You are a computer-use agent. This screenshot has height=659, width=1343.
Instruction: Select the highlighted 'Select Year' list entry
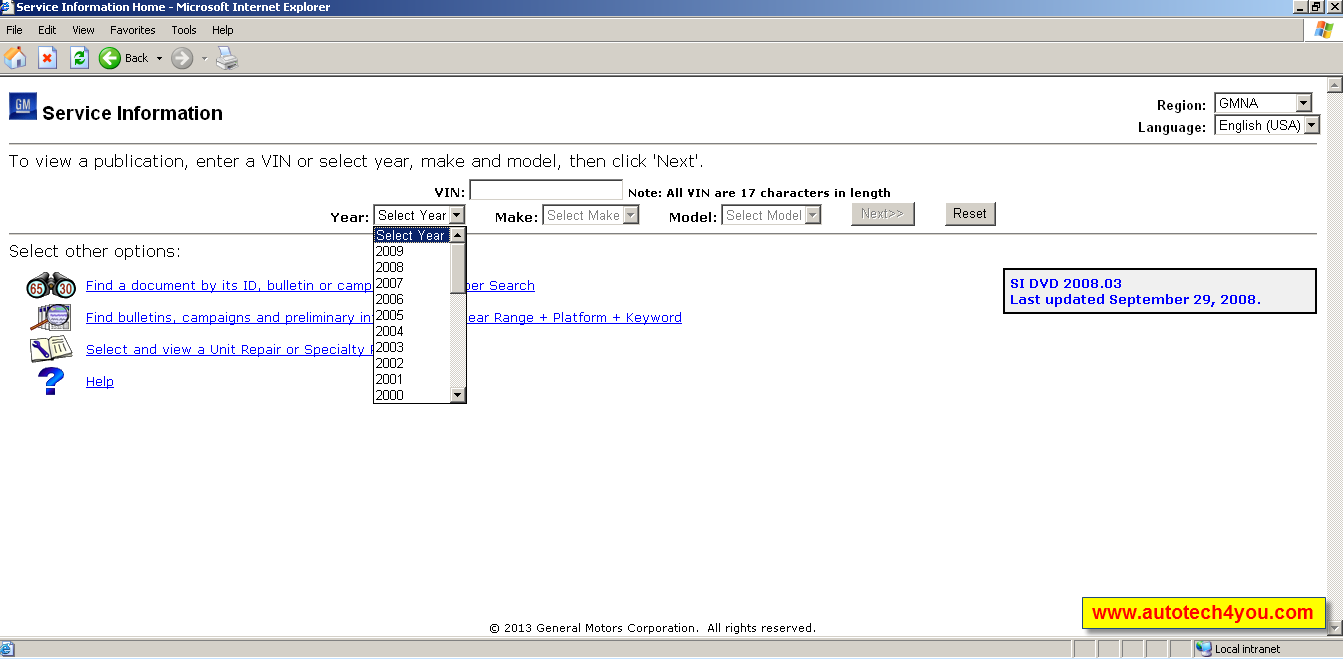(x=412, y=235)
